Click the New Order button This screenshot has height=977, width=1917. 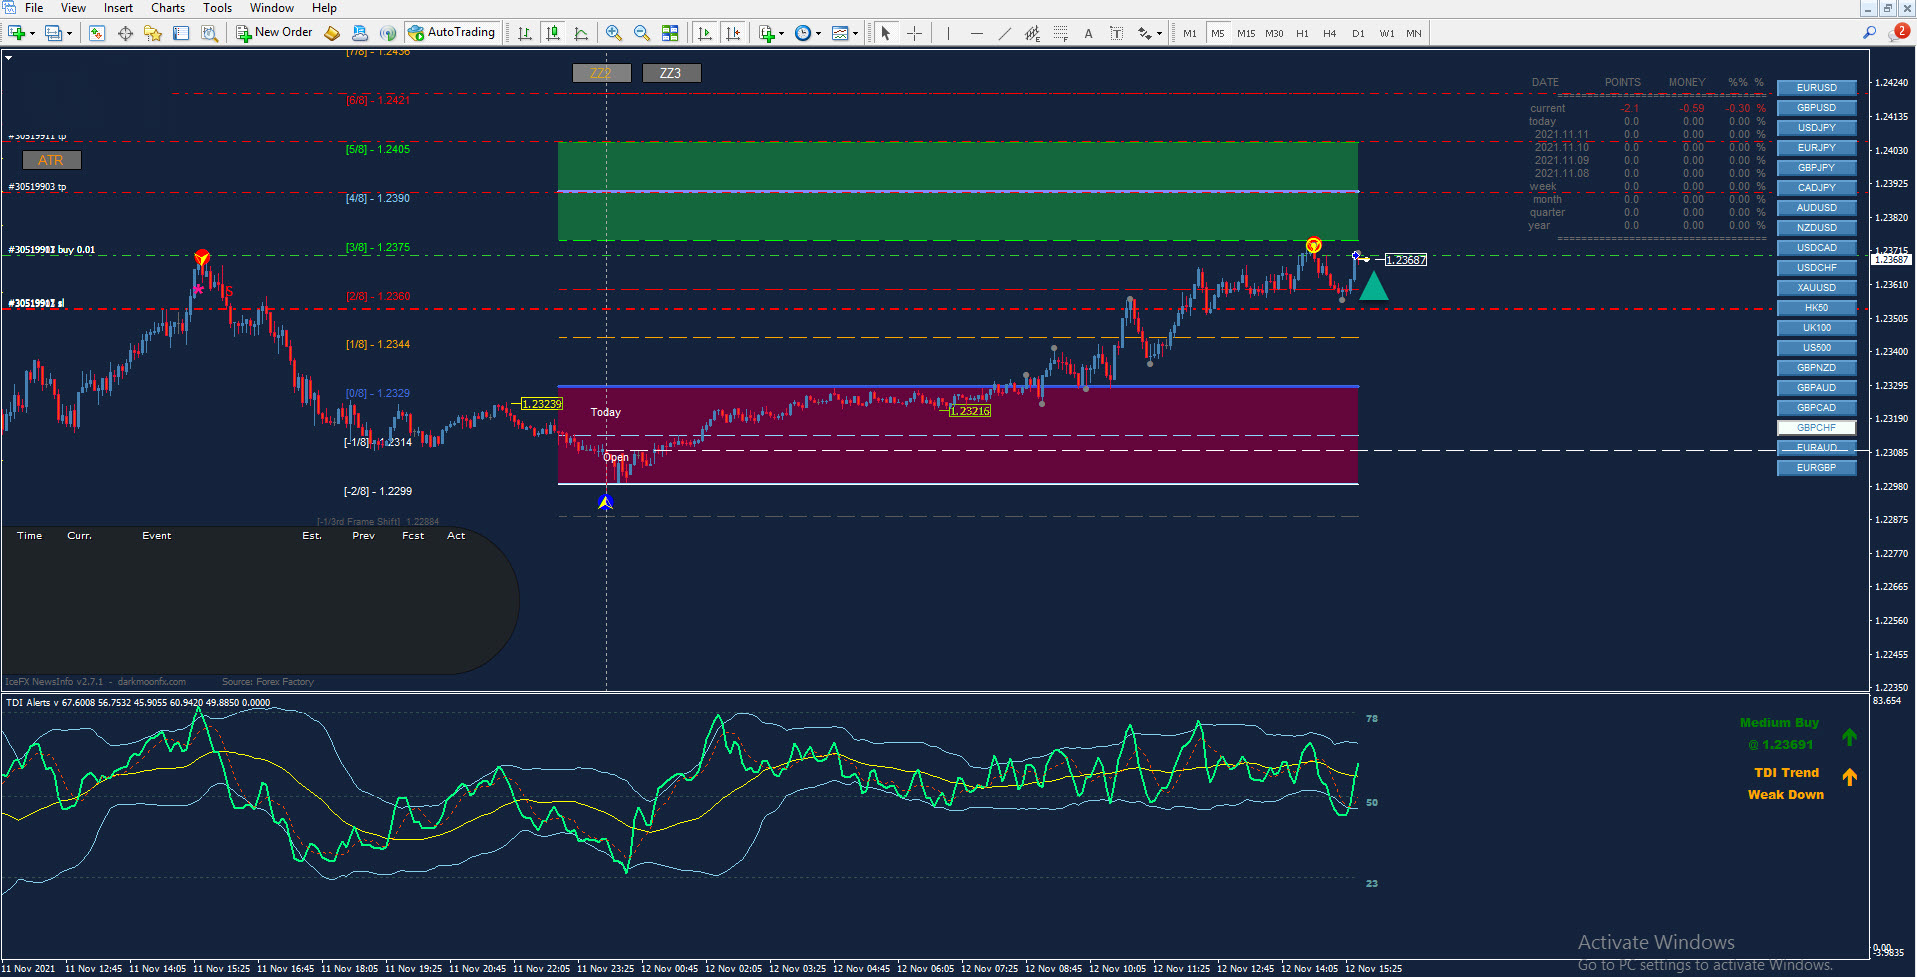pos(274,33)
